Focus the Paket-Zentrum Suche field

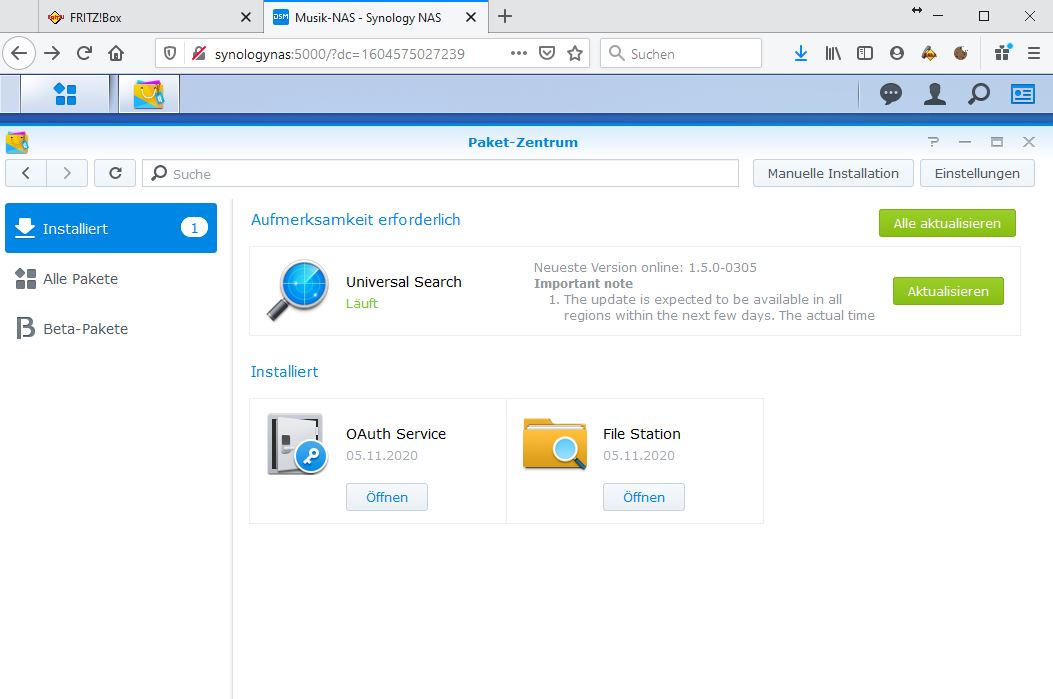click(x=441, y=173)
